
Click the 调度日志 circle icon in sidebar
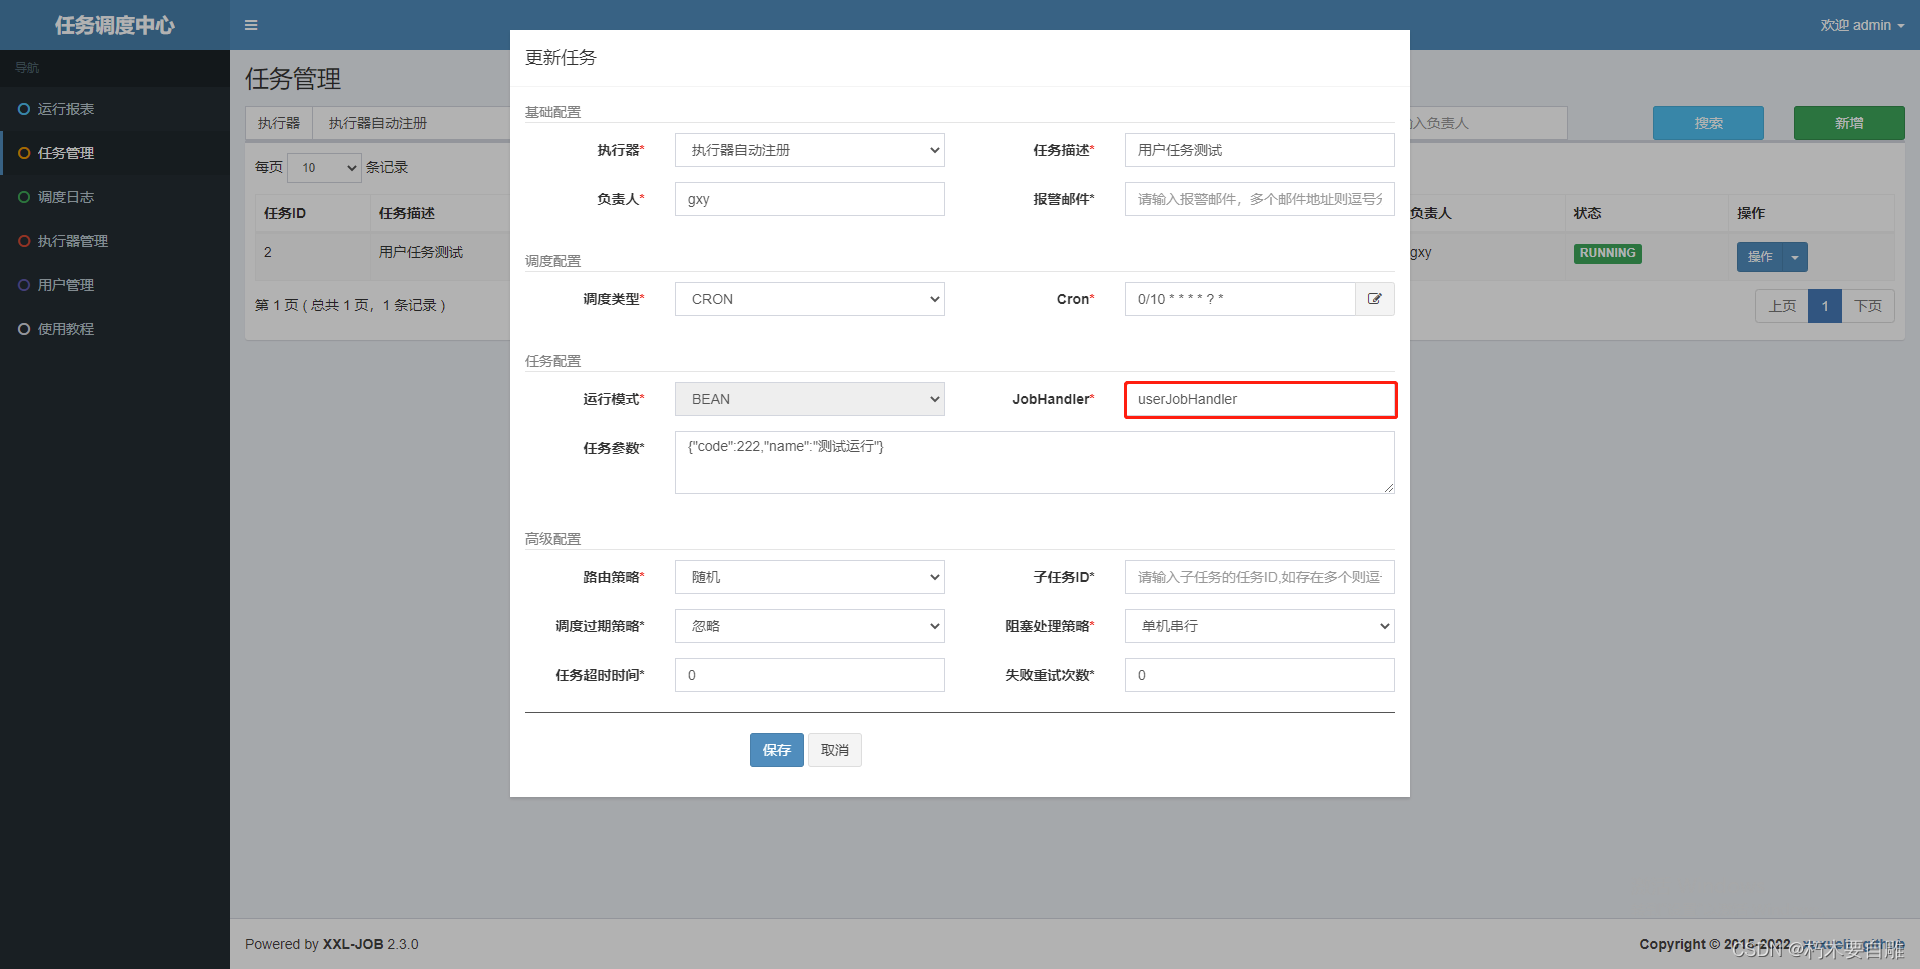tap(24, 197)
